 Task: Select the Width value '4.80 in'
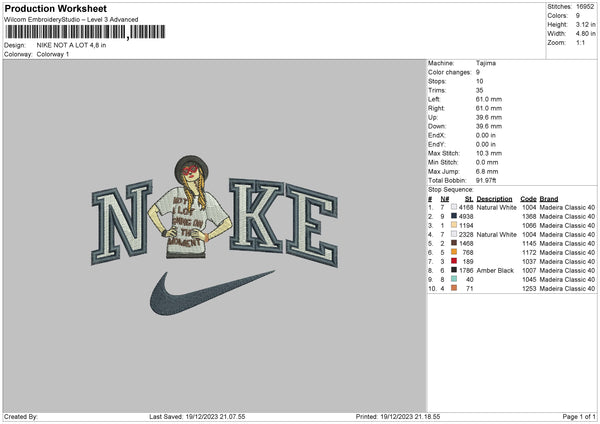[585, 34]
